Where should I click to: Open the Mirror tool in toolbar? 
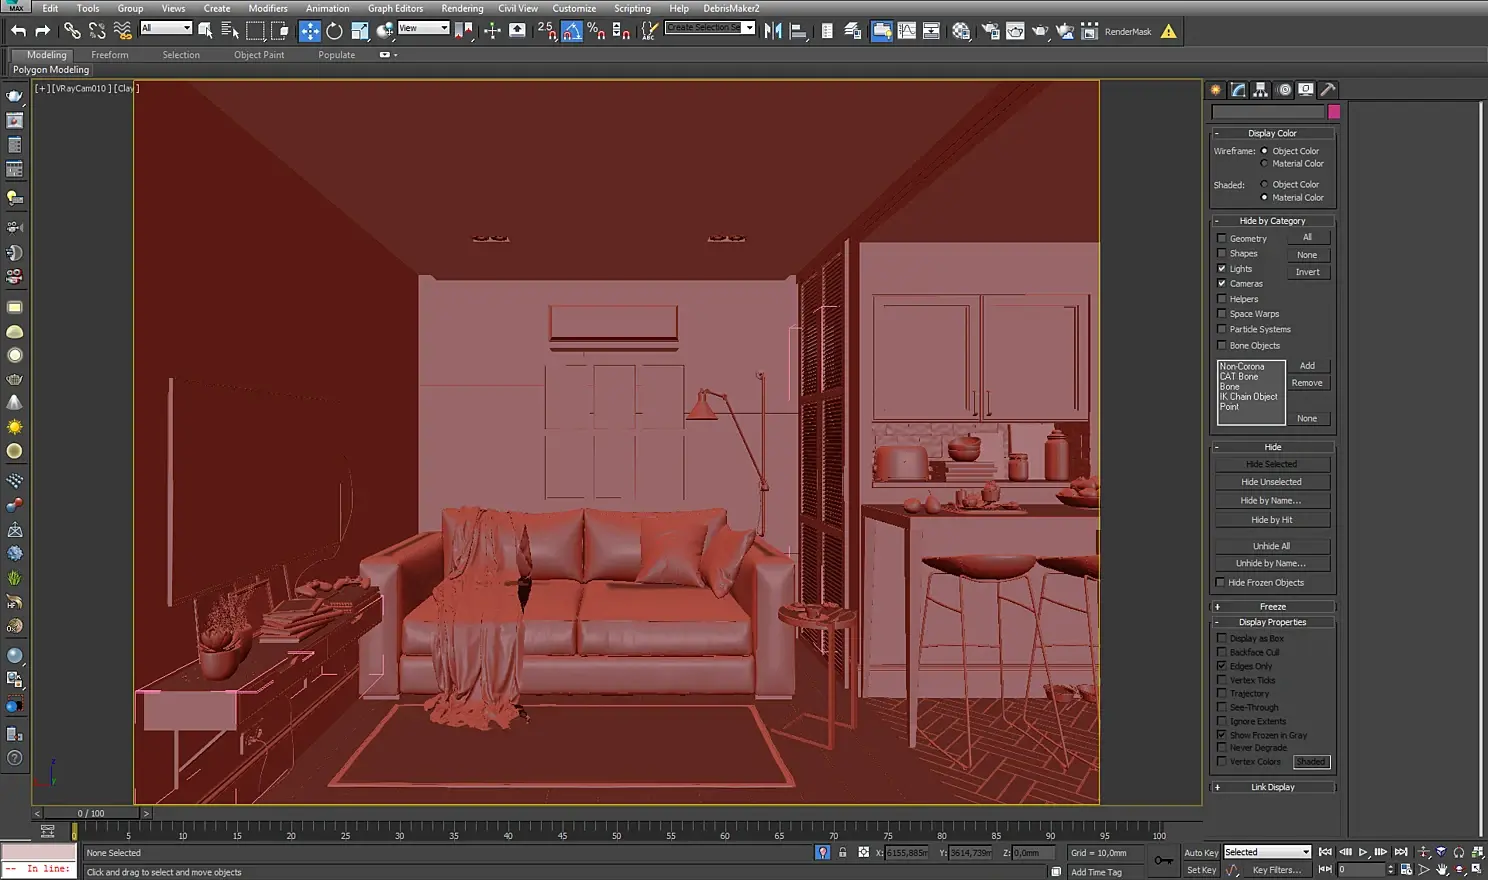(x=773, y=31)
